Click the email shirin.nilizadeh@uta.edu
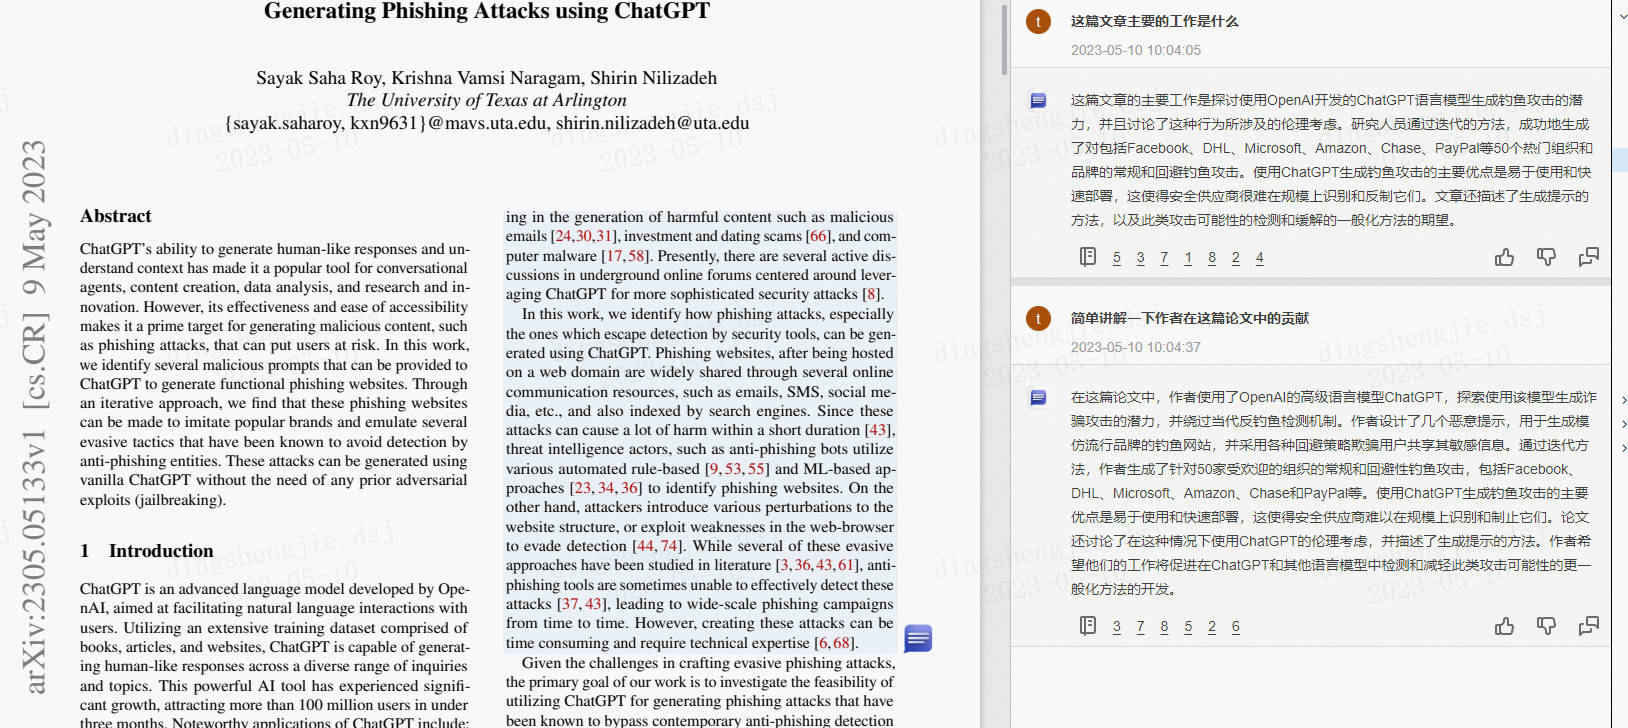 point(652,123)
